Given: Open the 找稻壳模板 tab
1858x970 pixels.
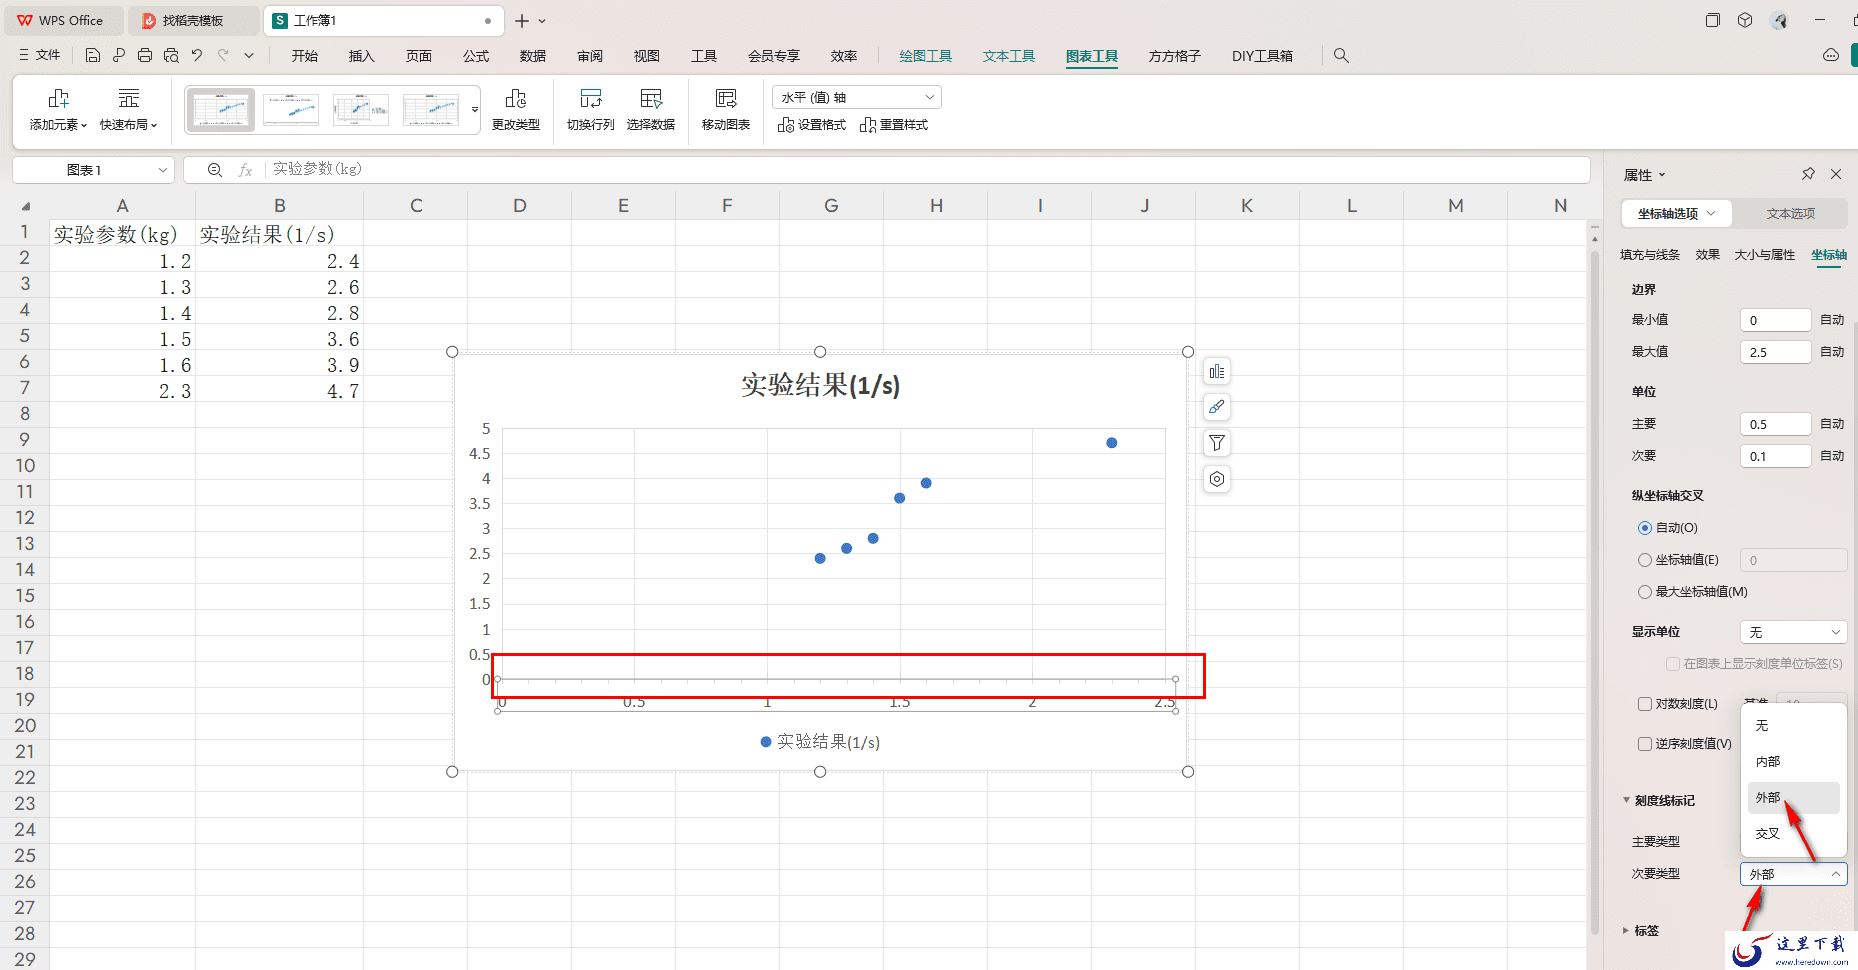Looking at the screenshot, I should click(x=192, y=20).
